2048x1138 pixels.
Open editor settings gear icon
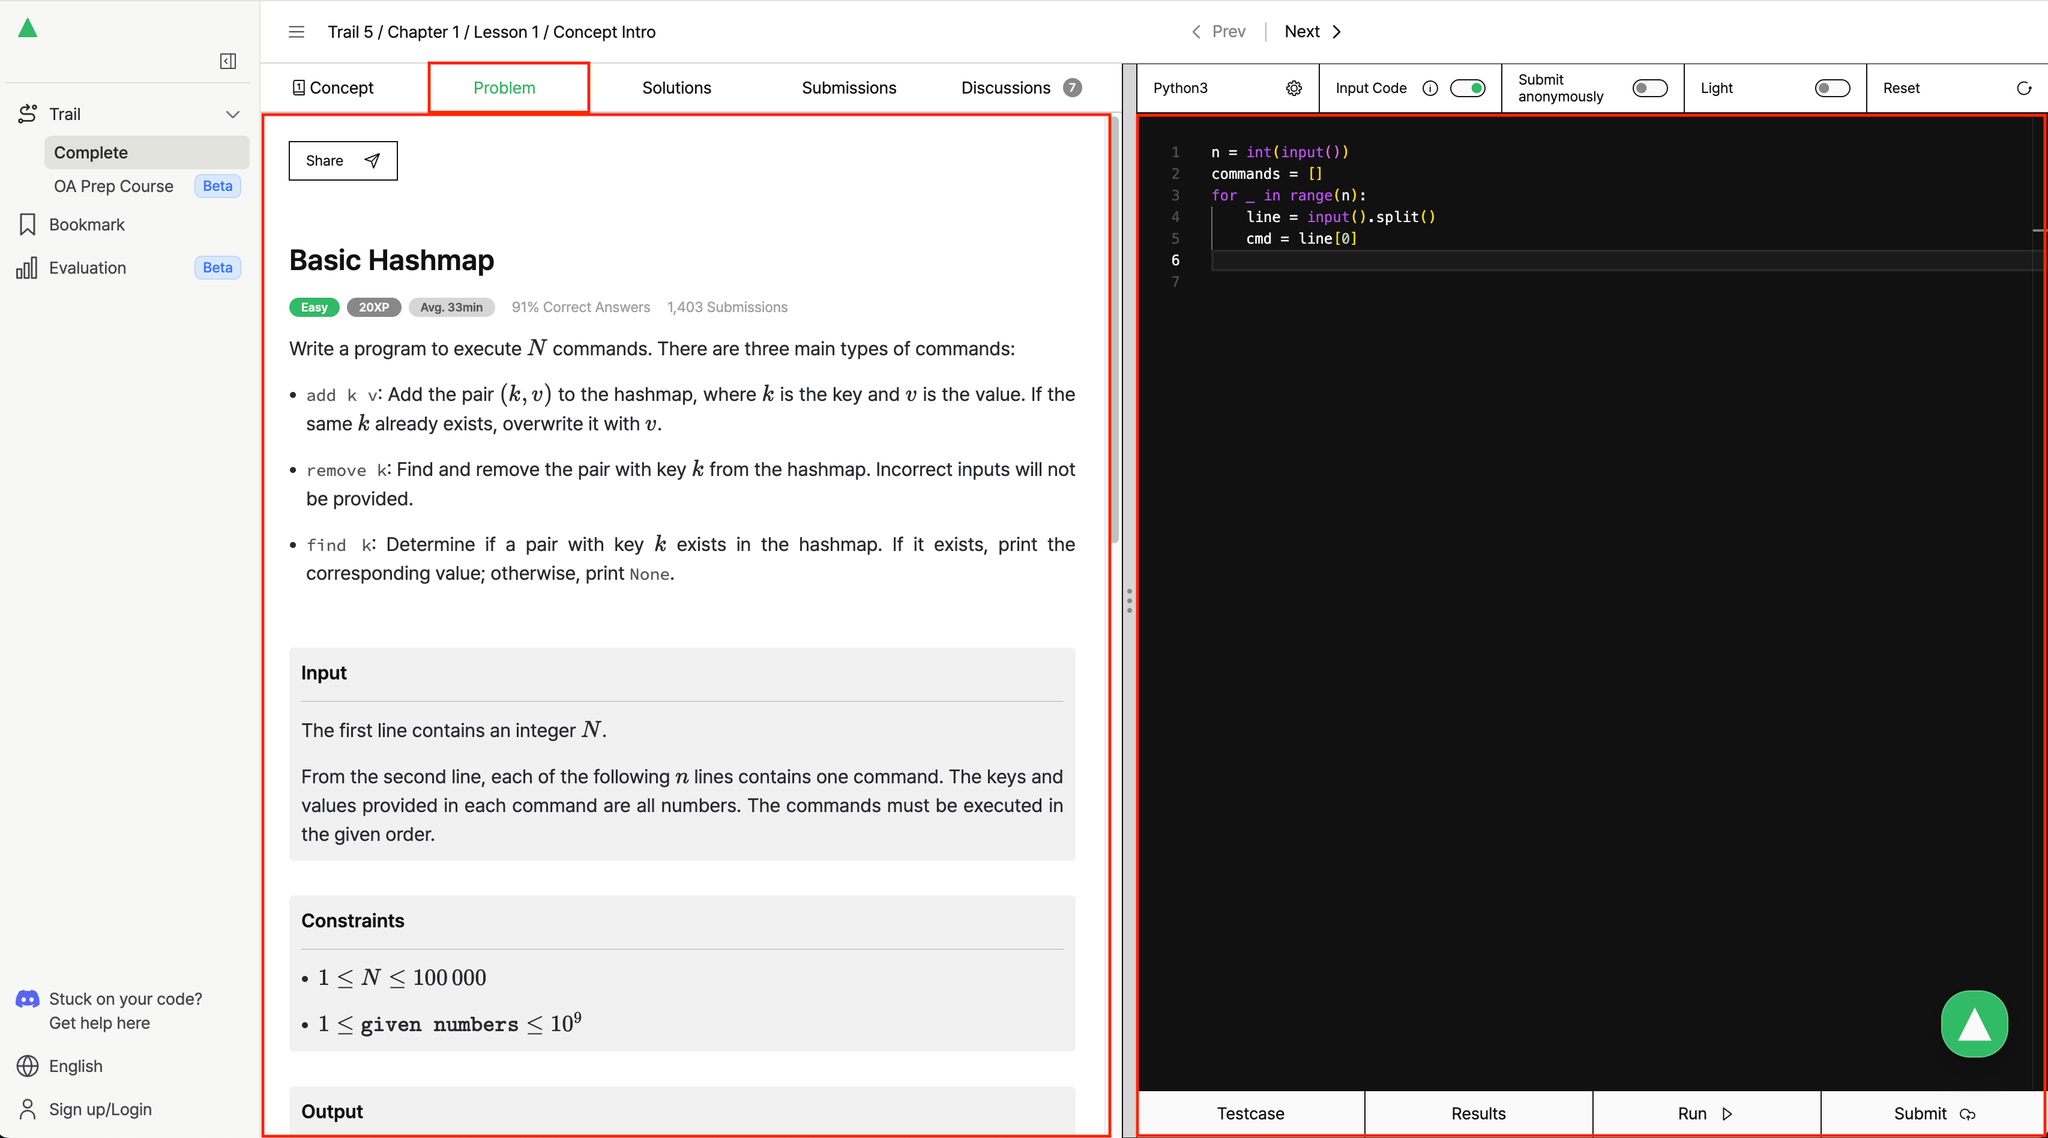(x=1294, y=88)
